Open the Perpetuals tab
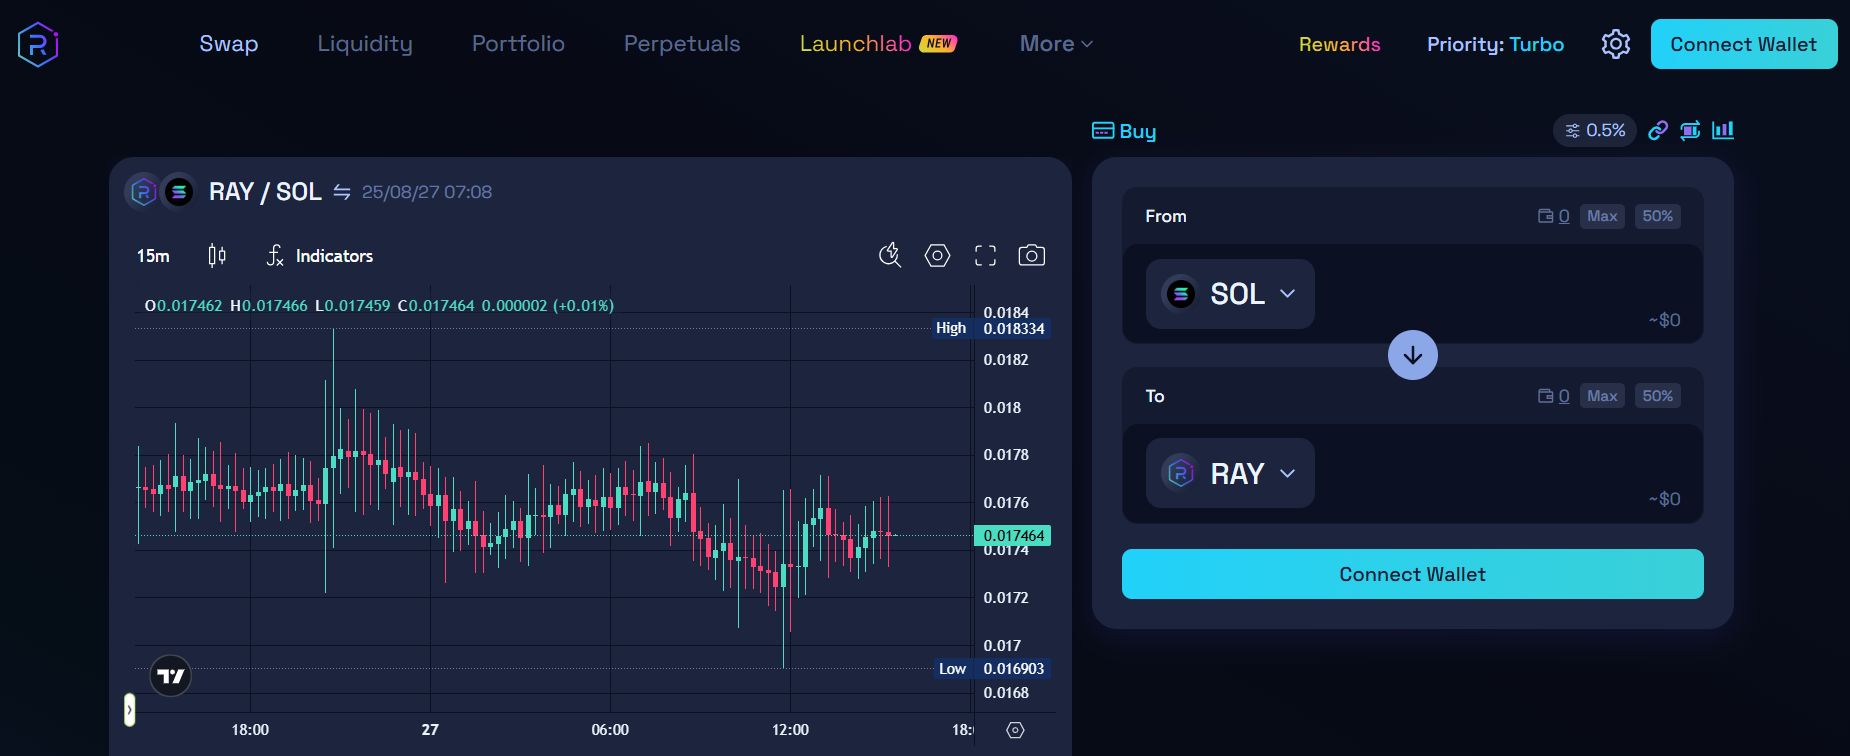The image size is (1850, 756). tap(682, 44)
